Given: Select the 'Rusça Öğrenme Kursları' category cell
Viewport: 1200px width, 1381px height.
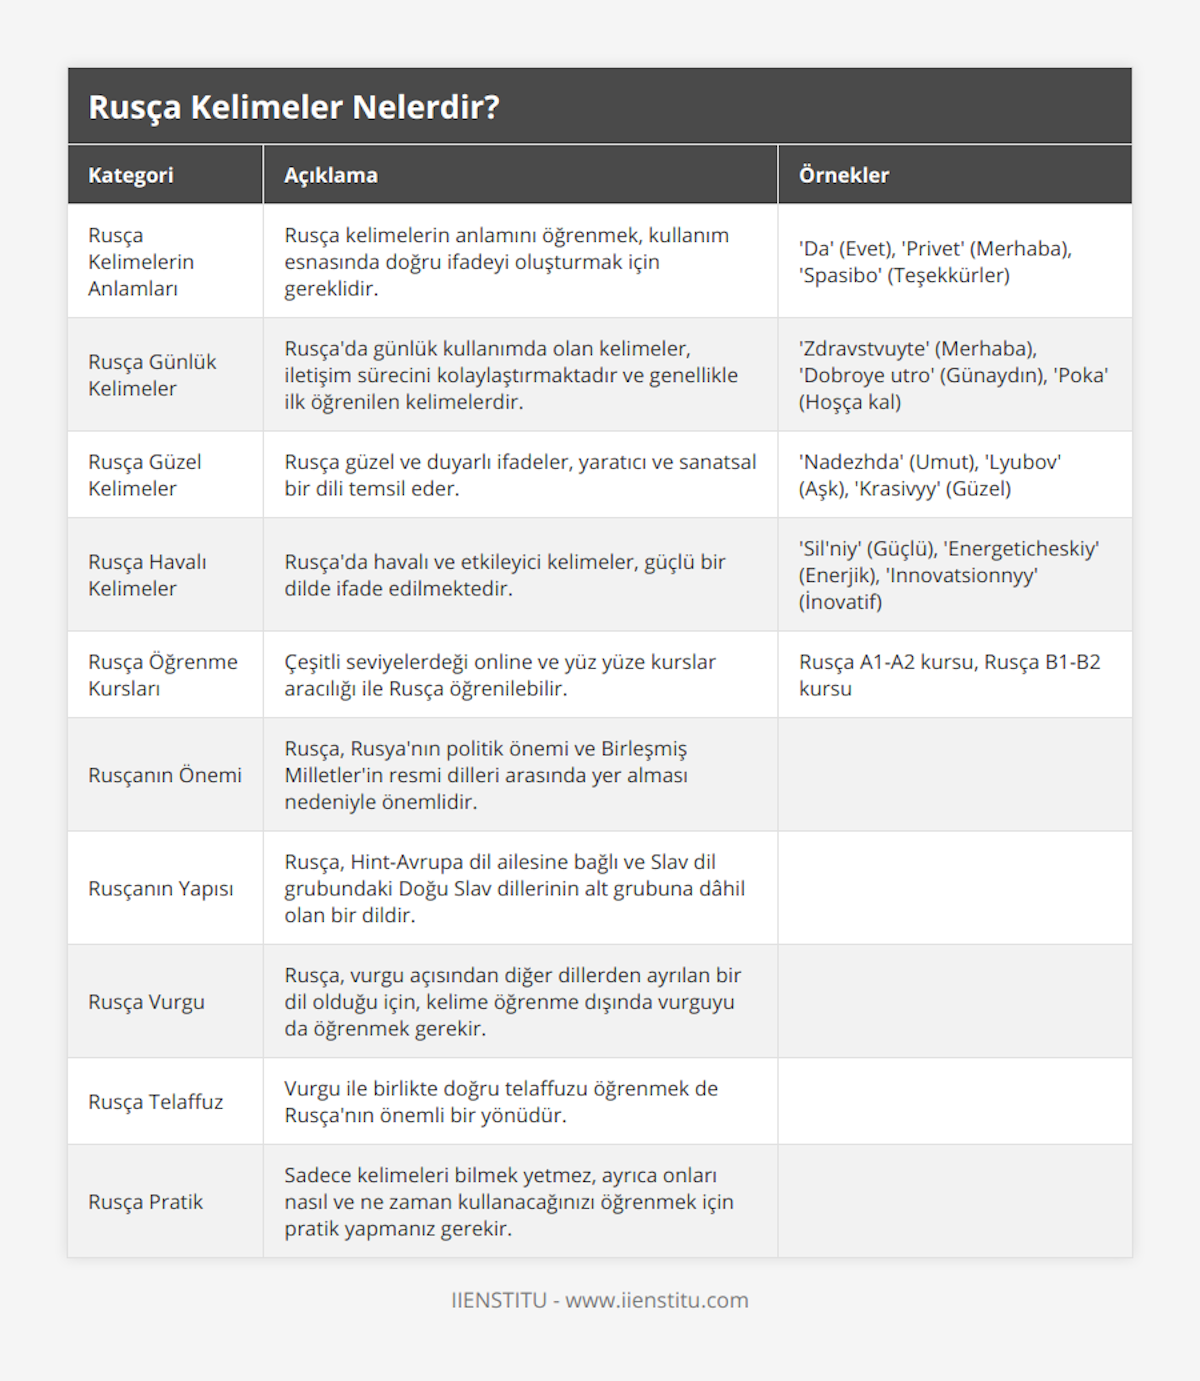Looking at the screenshot, I should tap(163, 675).
